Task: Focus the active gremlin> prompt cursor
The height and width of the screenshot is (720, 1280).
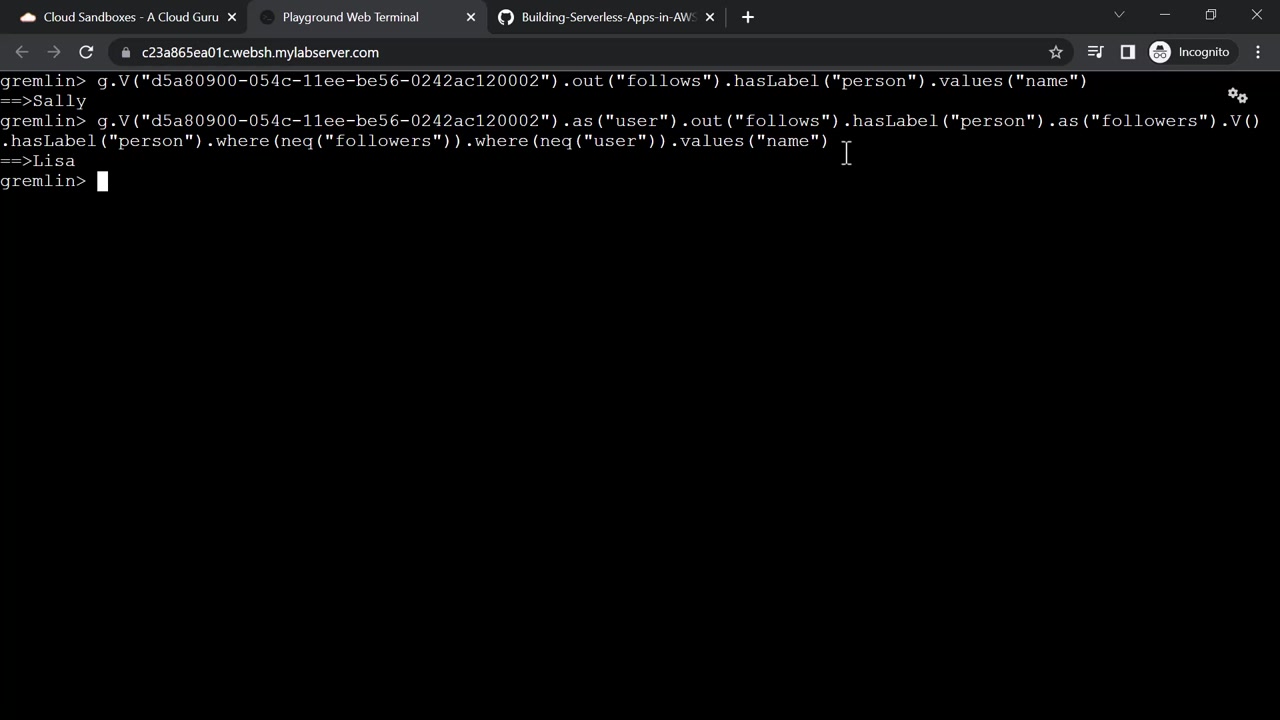Action: click(x=102, y=181)
